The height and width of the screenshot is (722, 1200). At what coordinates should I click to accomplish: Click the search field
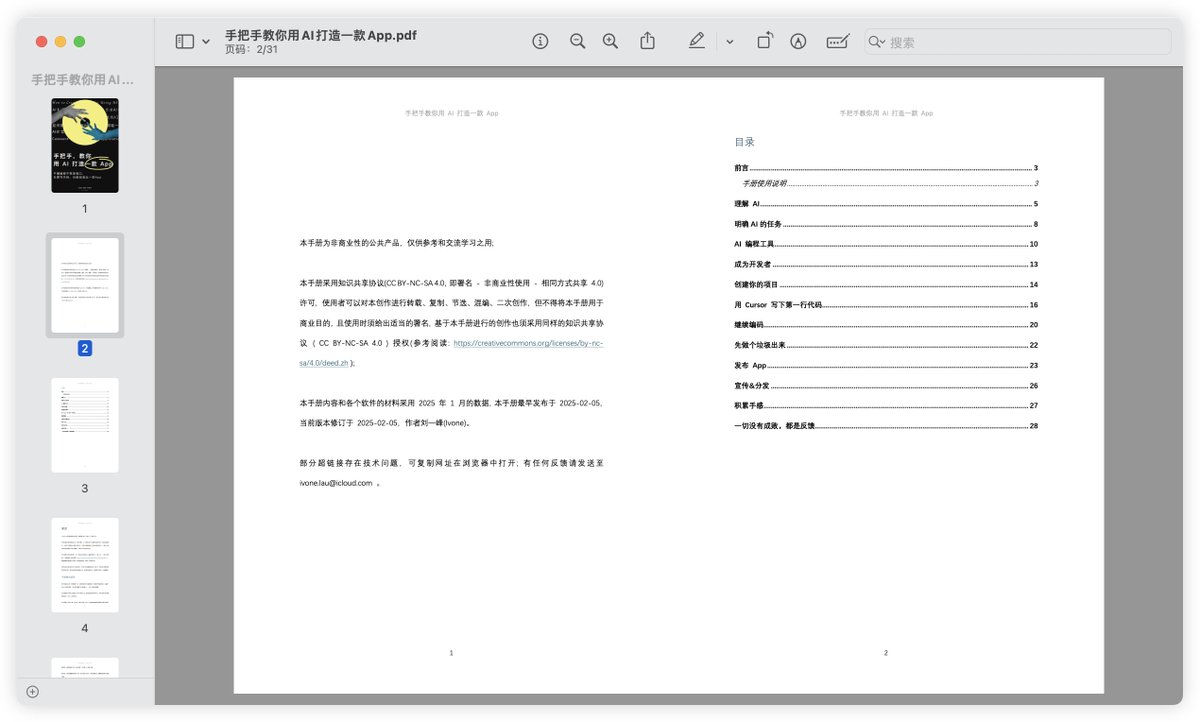coord(1018,42)
